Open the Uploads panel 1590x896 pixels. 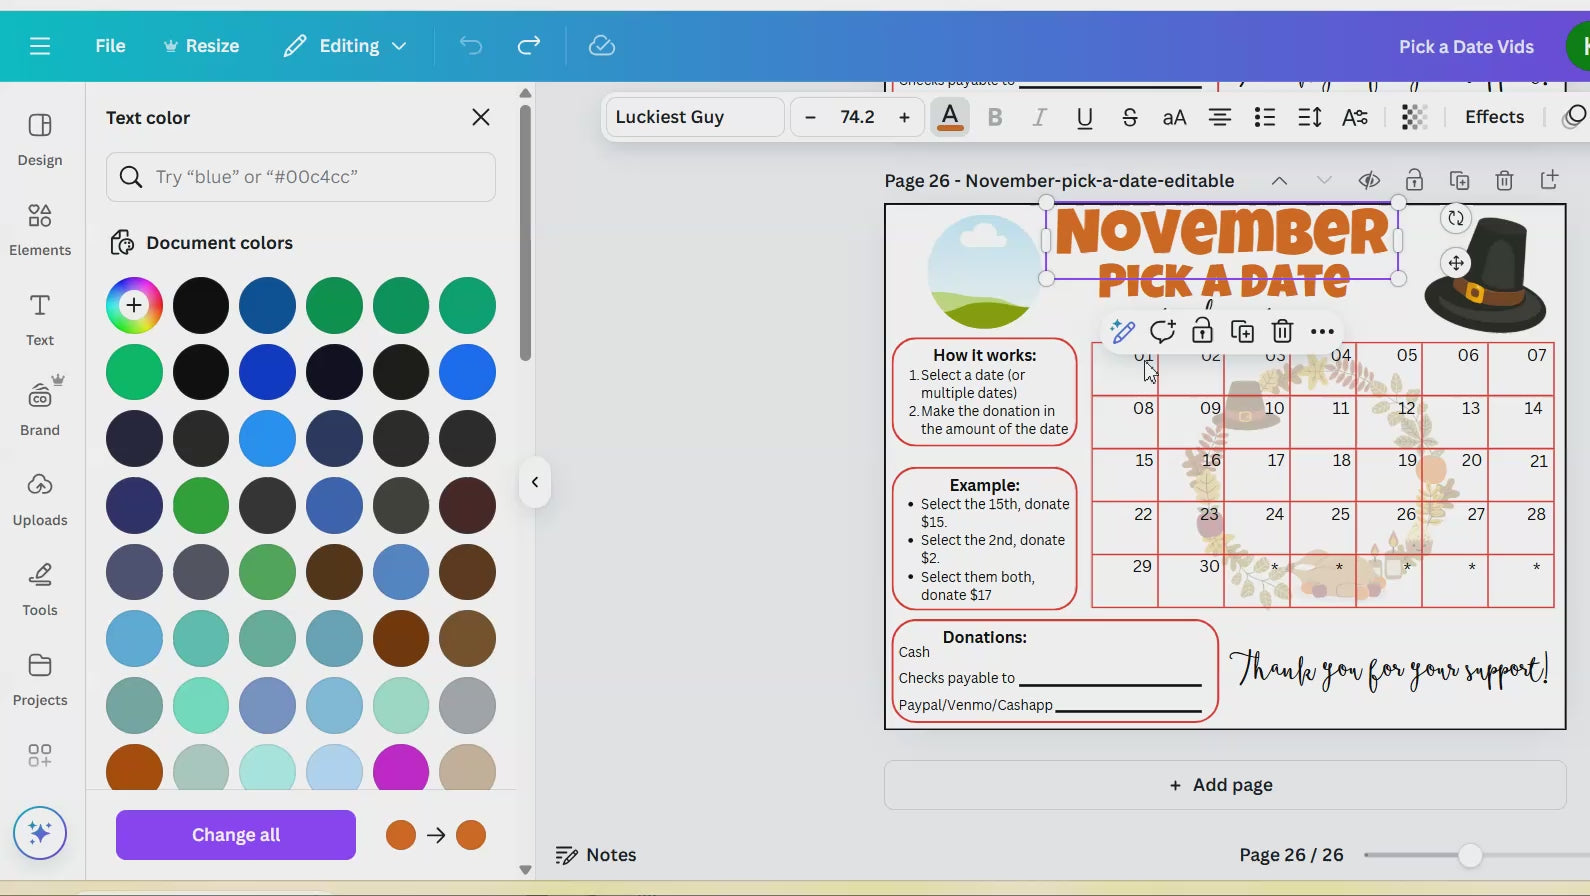(x=40, y=499)
